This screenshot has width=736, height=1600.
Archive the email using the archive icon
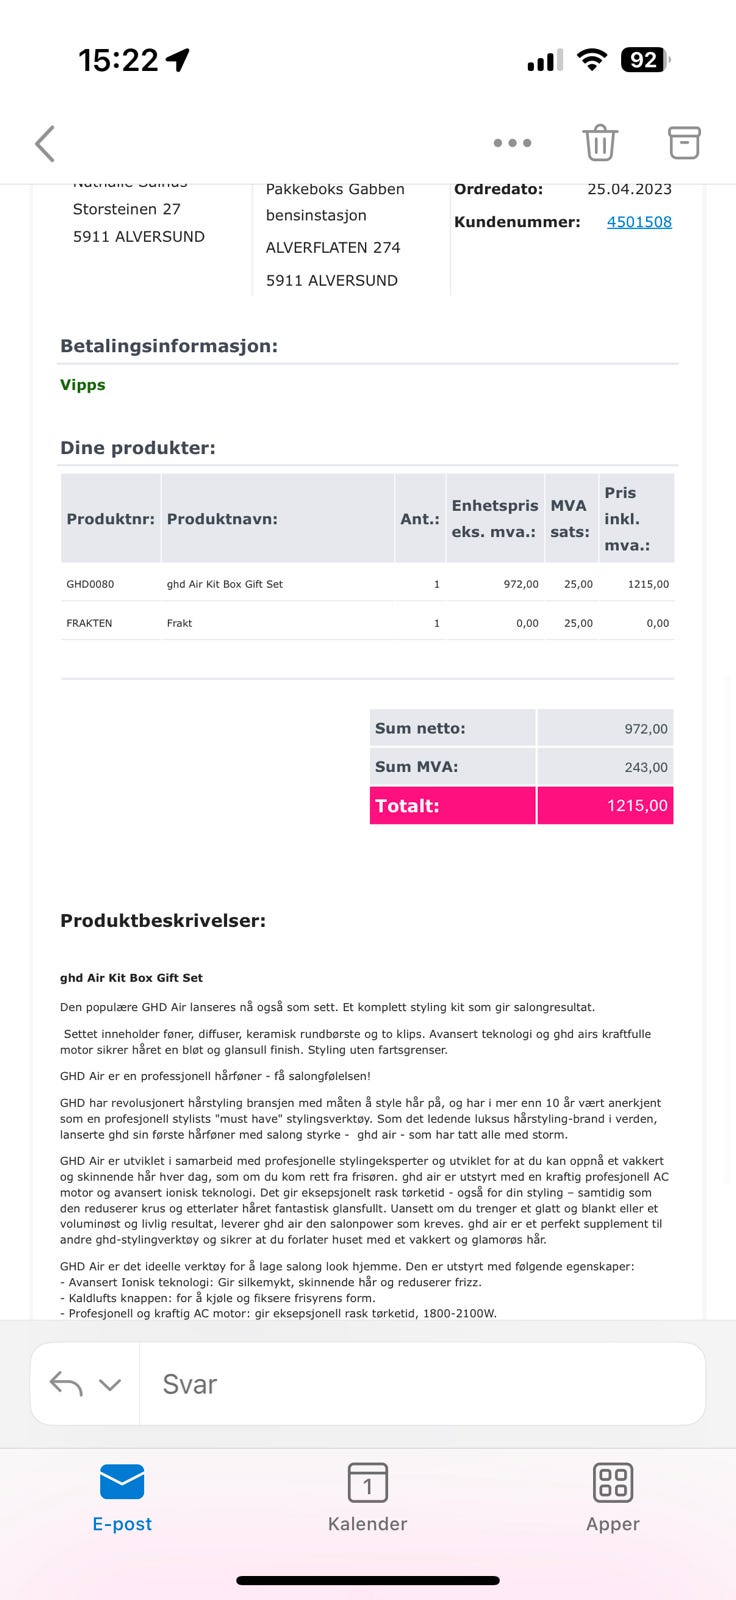click(x=684, y=143)
